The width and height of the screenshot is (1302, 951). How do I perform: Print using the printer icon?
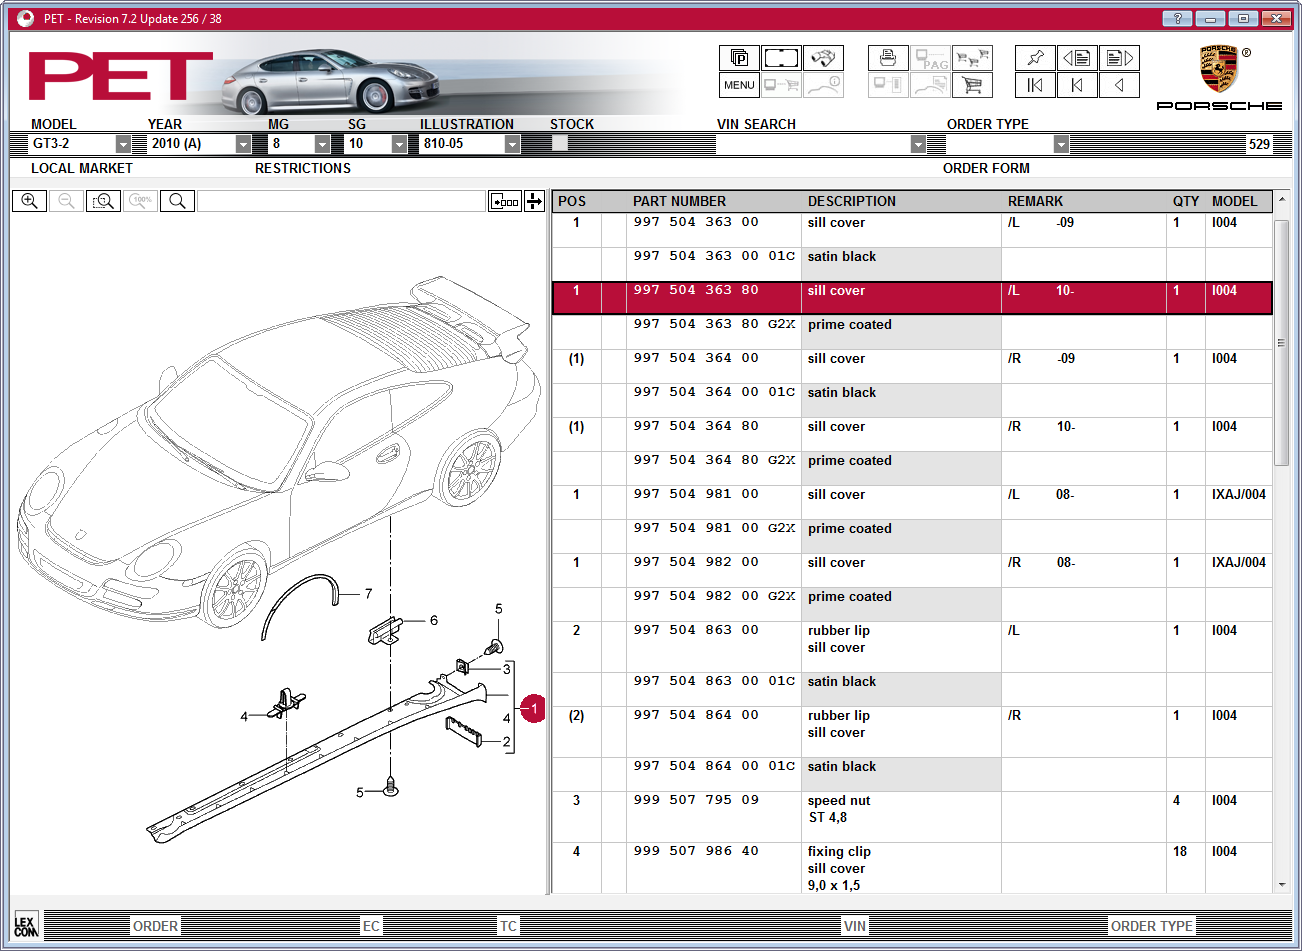click(x=888, y=58)
